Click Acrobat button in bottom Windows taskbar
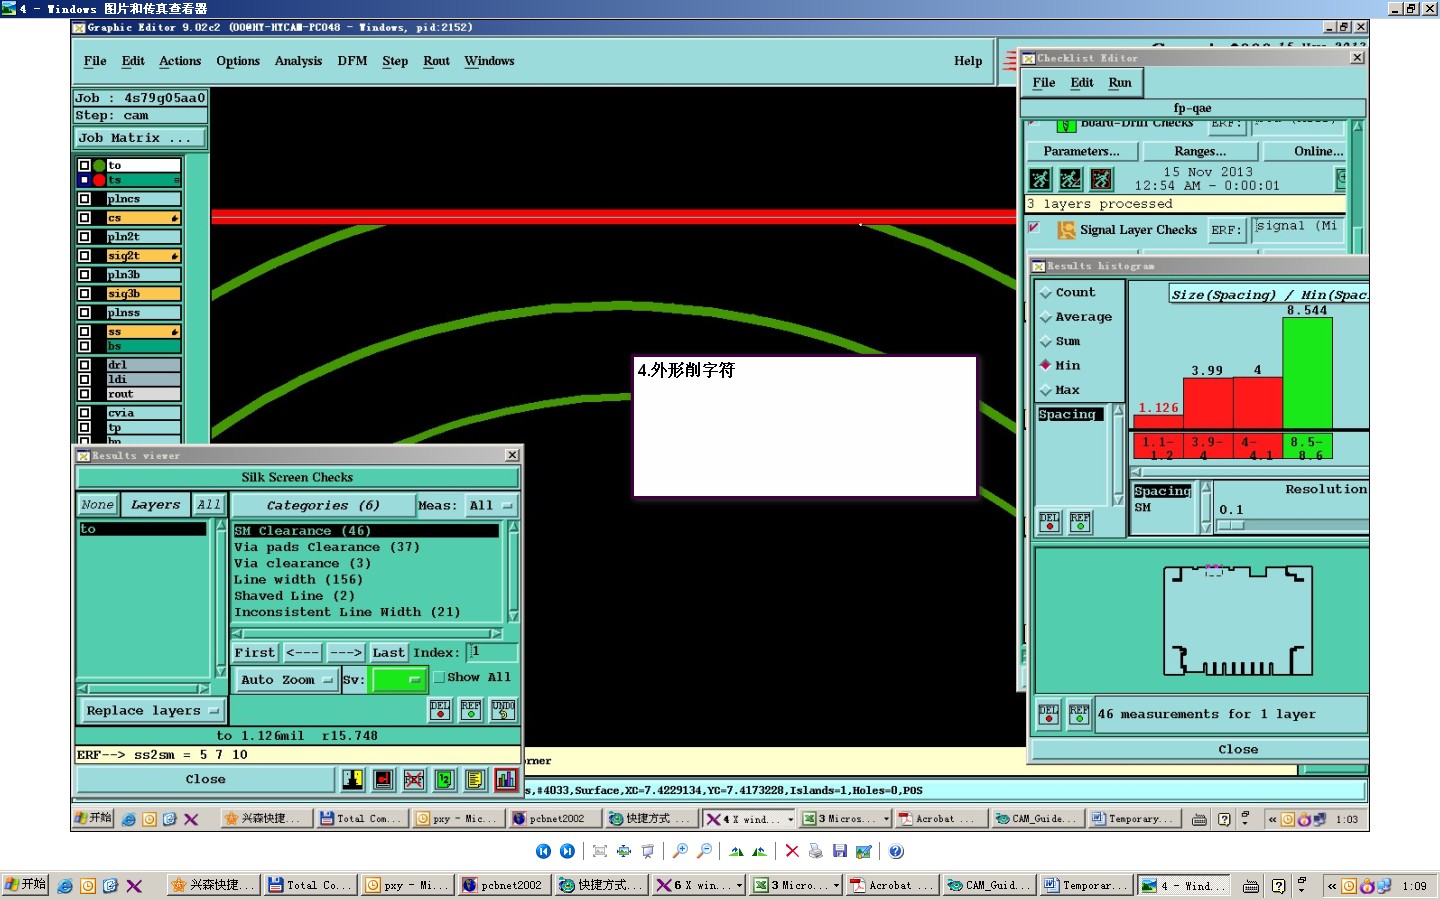 point(891,886)
